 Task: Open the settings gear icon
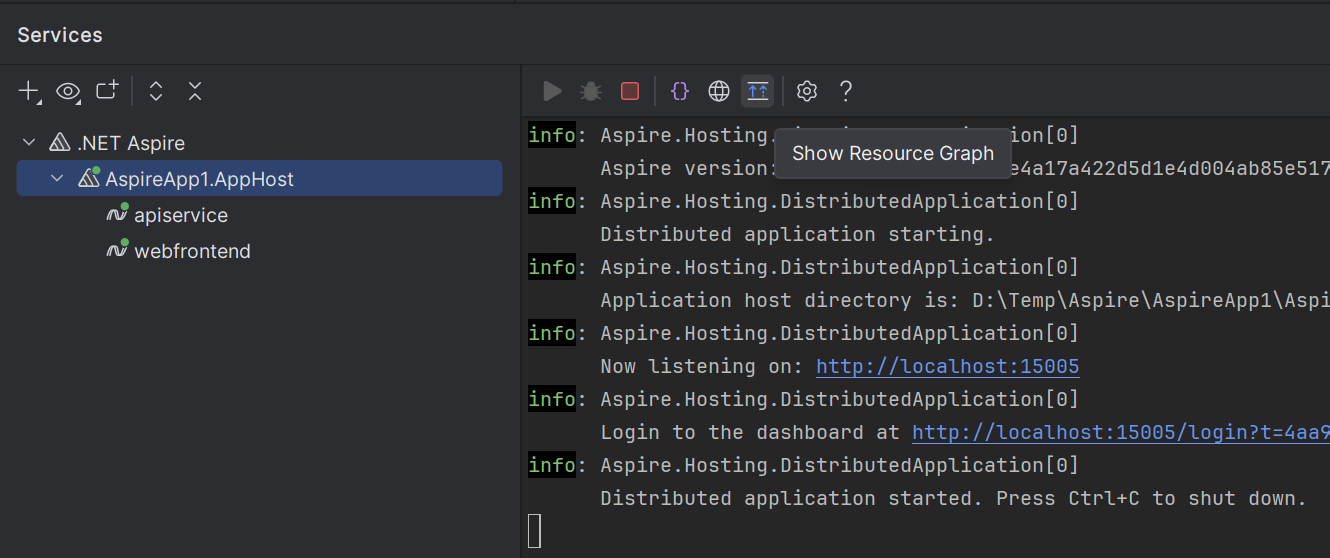[x=807, y=92]
